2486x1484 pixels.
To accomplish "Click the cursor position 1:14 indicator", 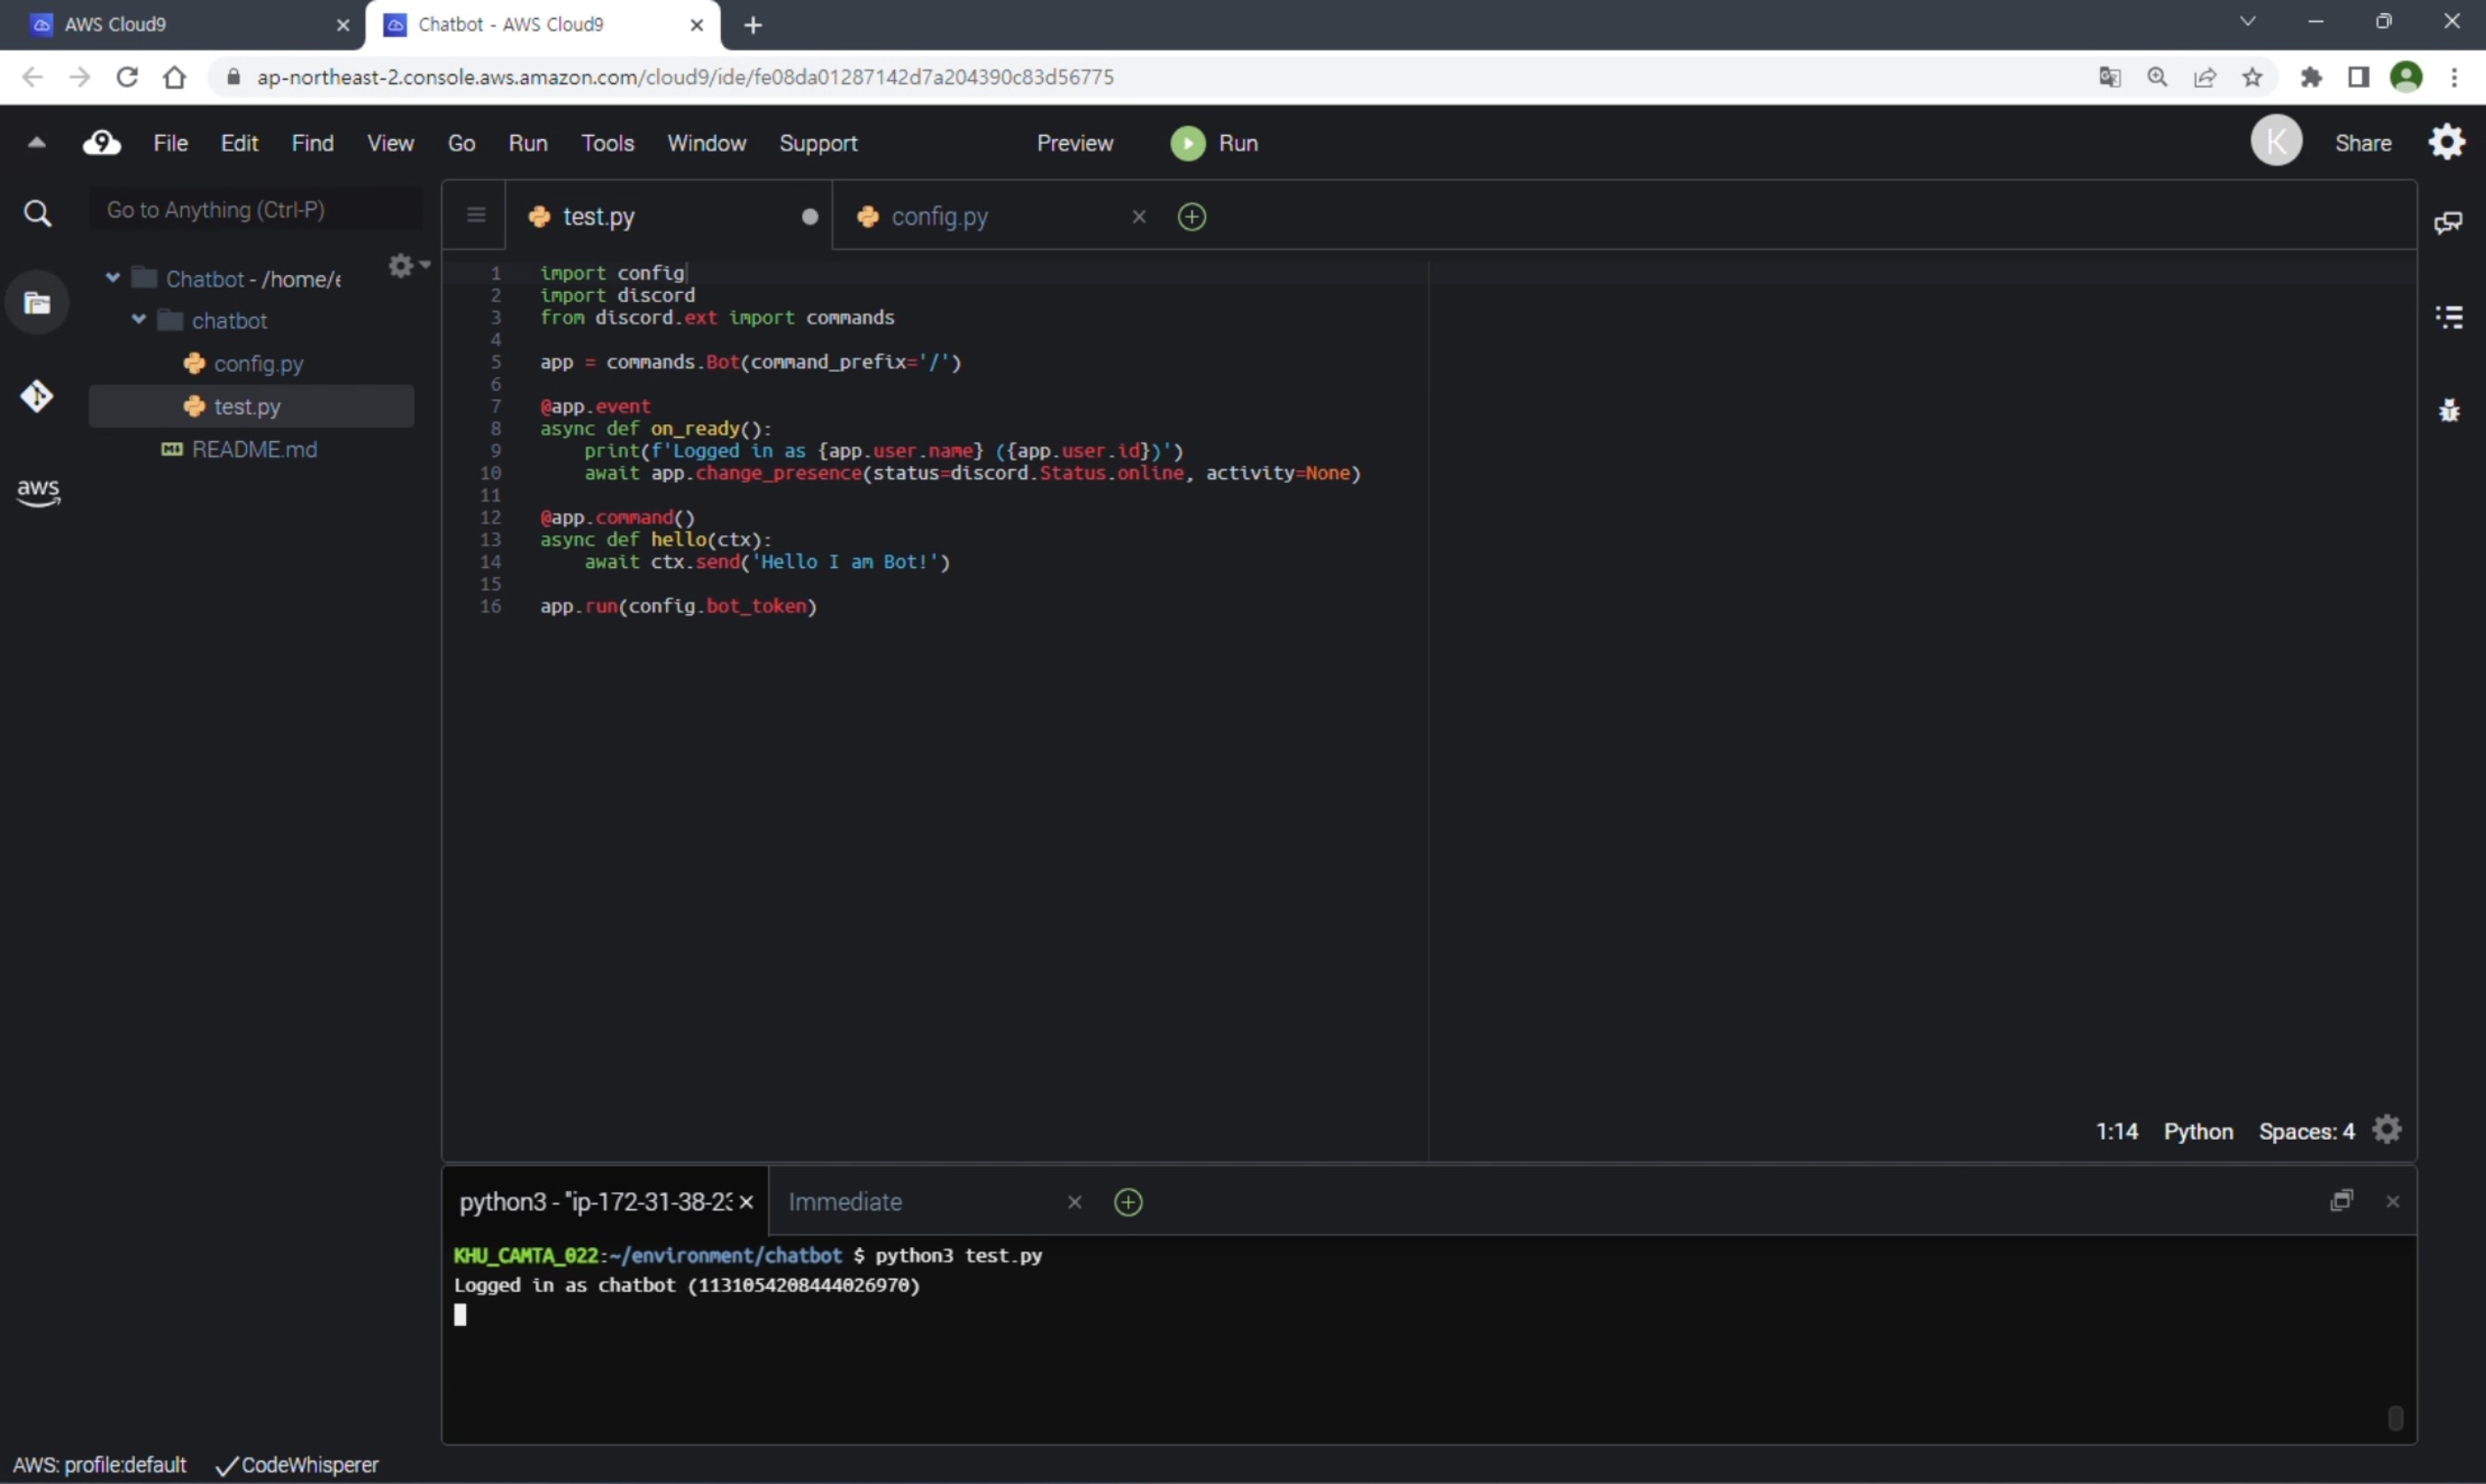I will point(2116,1131).
